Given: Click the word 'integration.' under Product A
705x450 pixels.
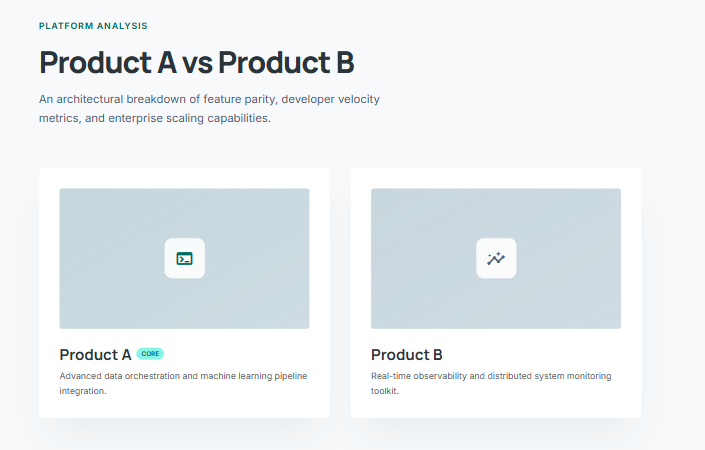Looking at the screenshot, I should pos(83,391).
